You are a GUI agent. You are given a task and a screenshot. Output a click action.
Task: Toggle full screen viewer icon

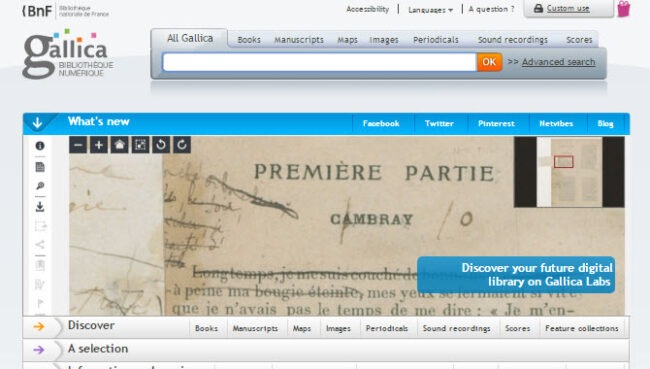[140, 145]
